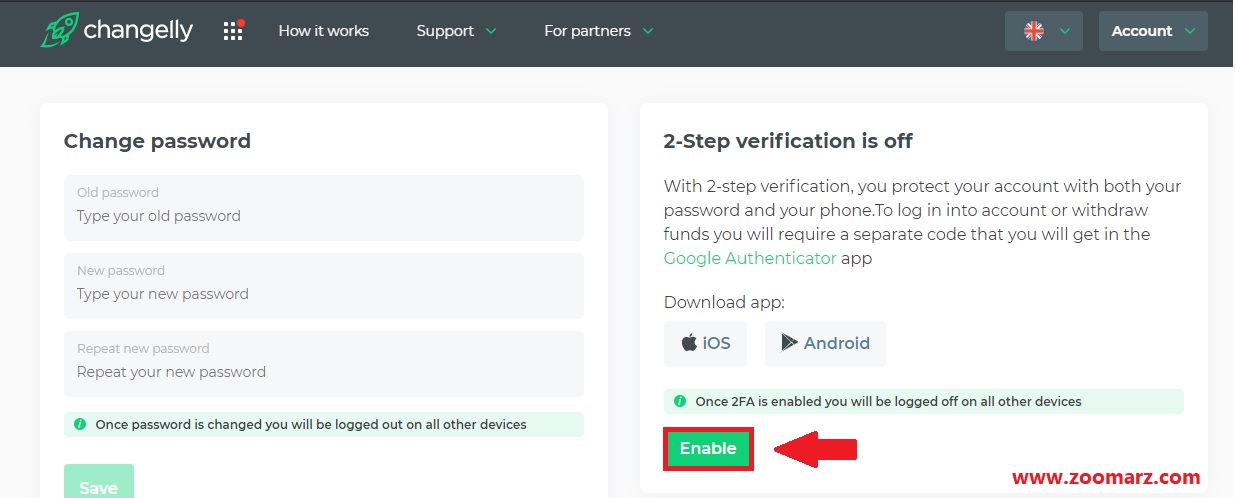1236x498 pixels.
Task: Focus the New password field
Action: (x=323, y=286)
